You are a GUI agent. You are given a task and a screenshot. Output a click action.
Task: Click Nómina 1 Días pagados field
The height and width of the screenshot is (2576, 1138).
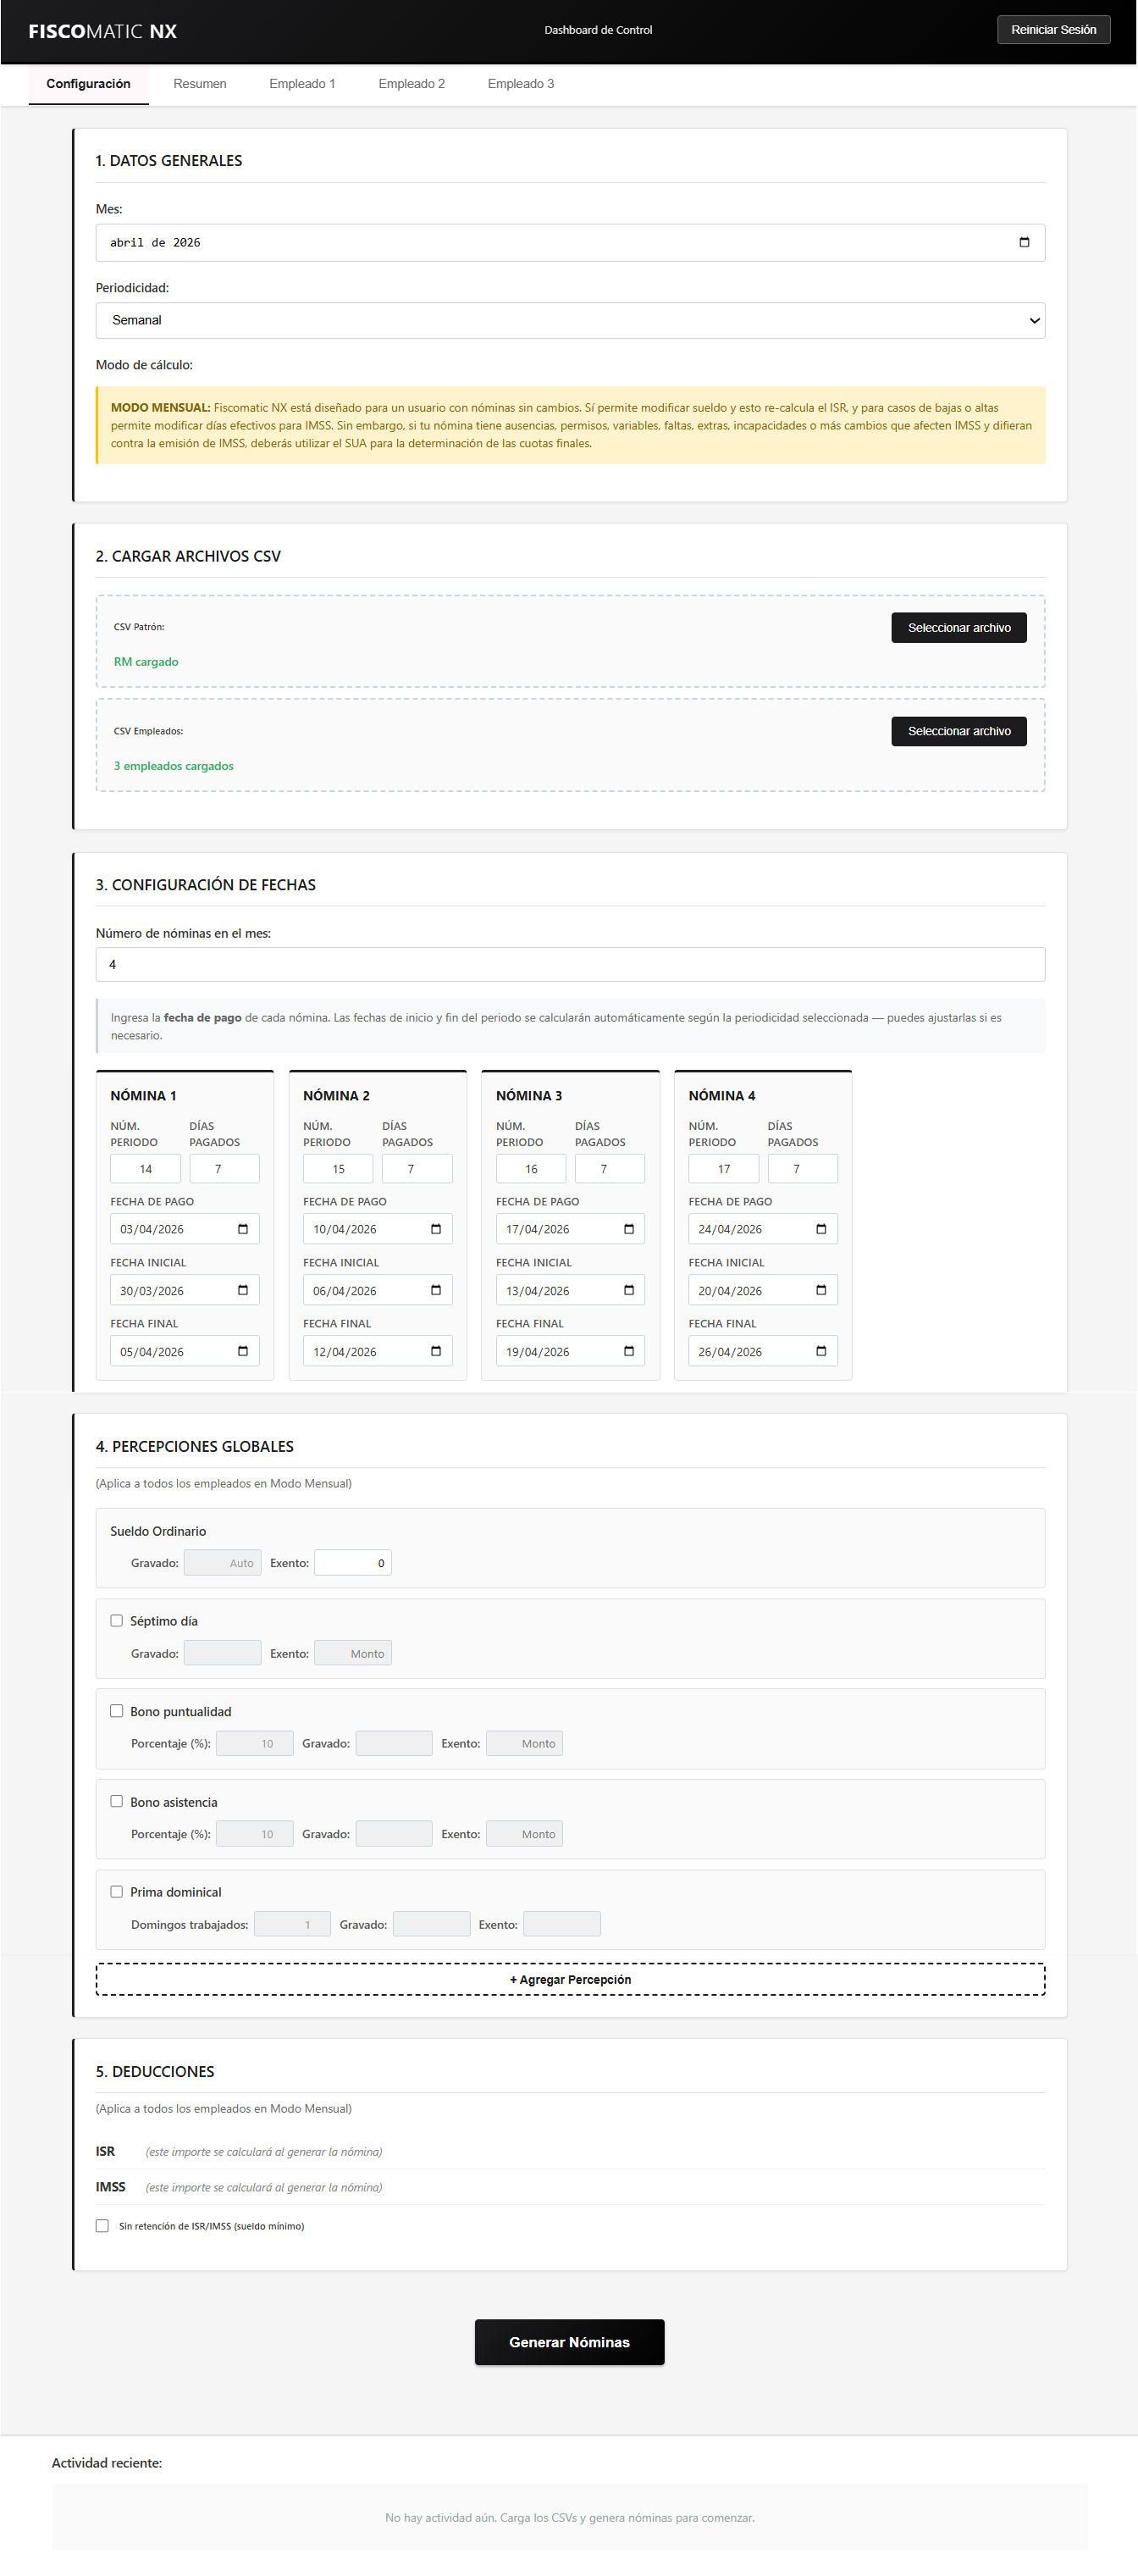click(x=224, y=1169)
